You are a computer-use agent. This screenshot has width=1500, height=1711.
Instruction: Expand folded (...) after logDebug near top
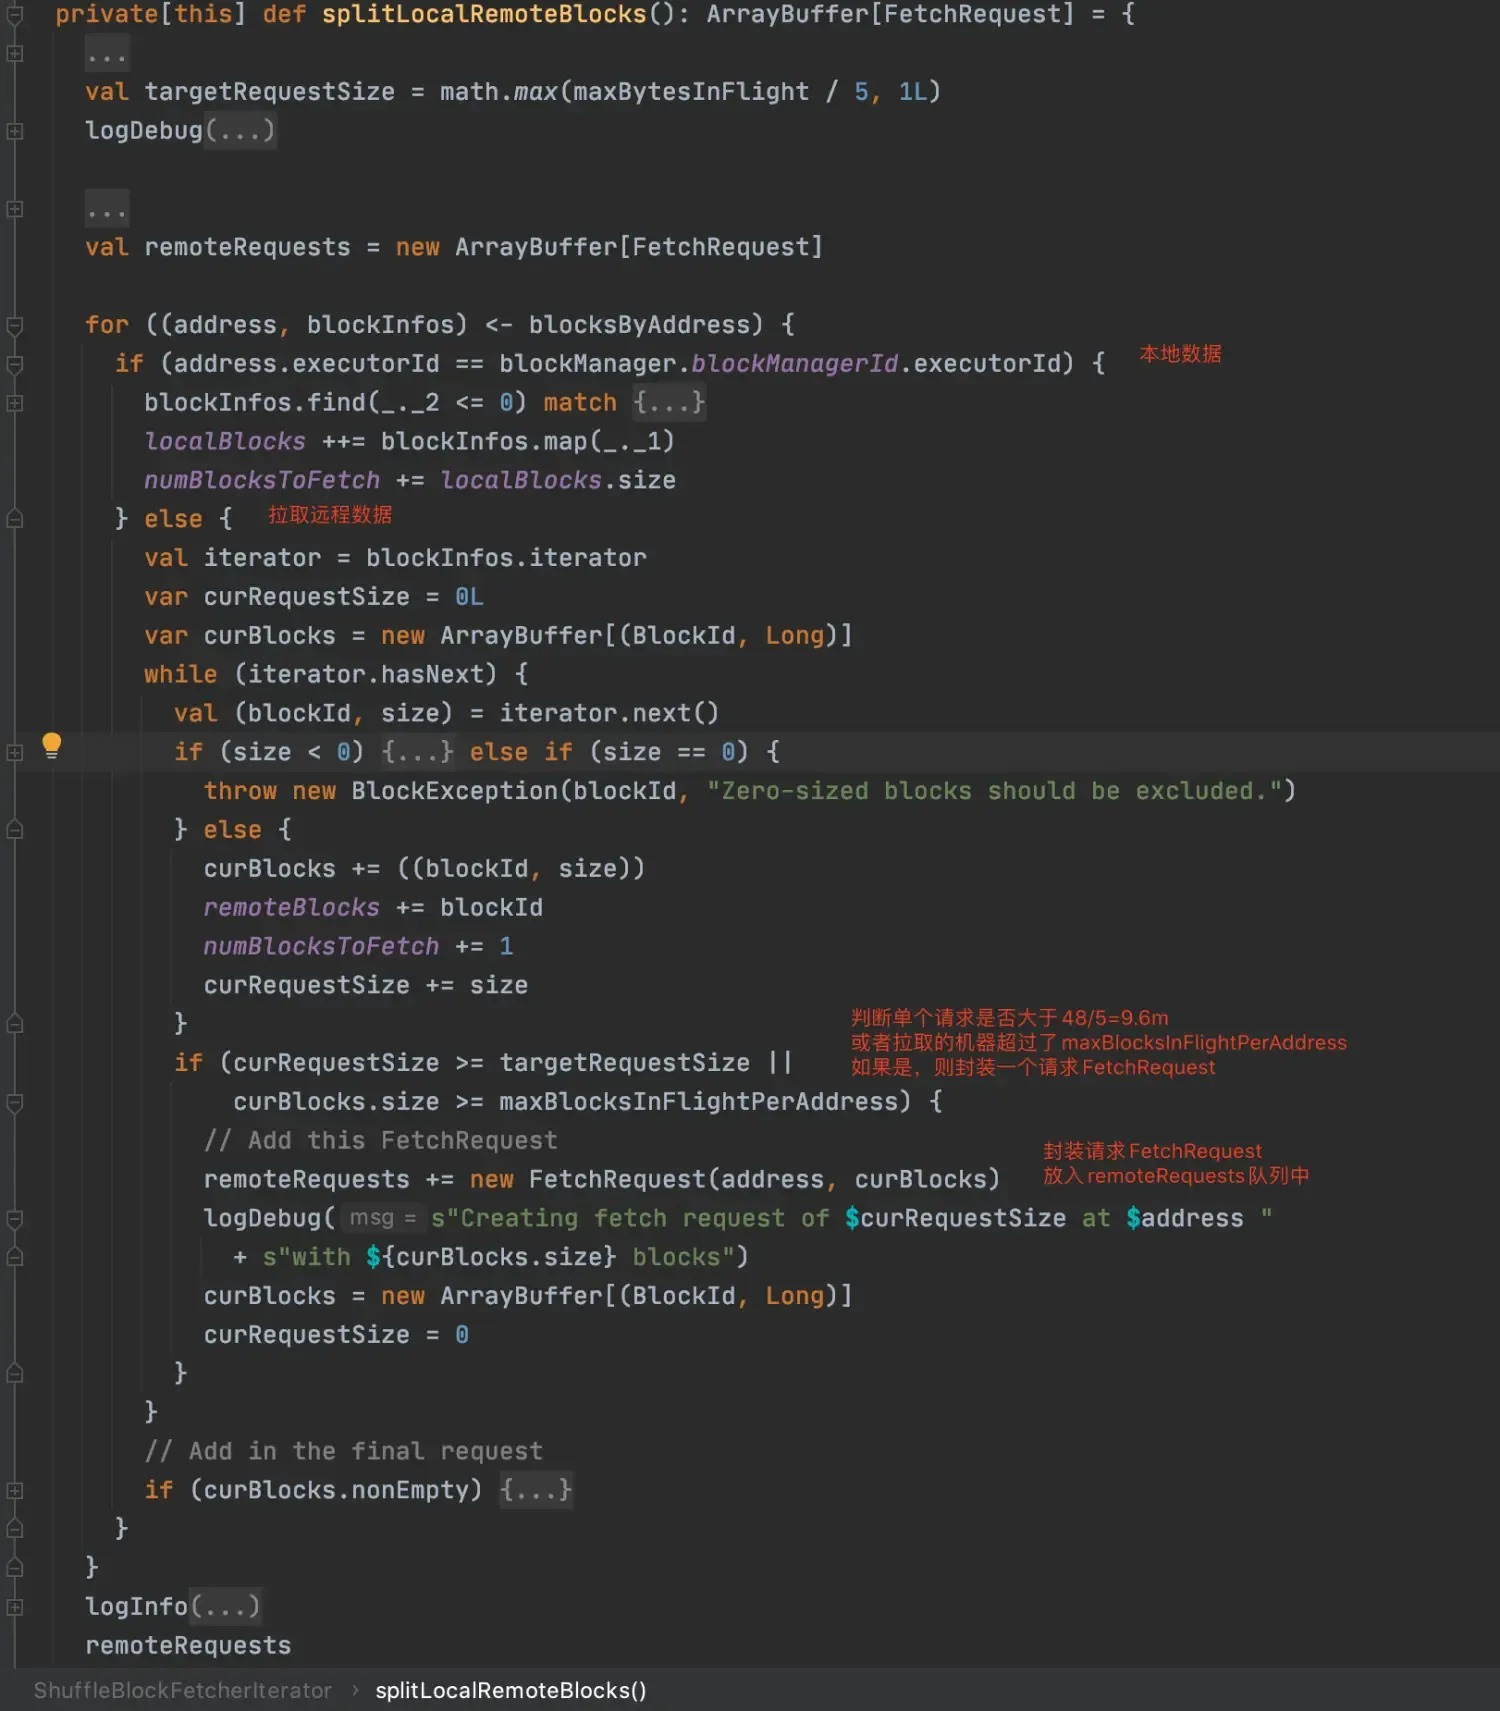(240, 131)
